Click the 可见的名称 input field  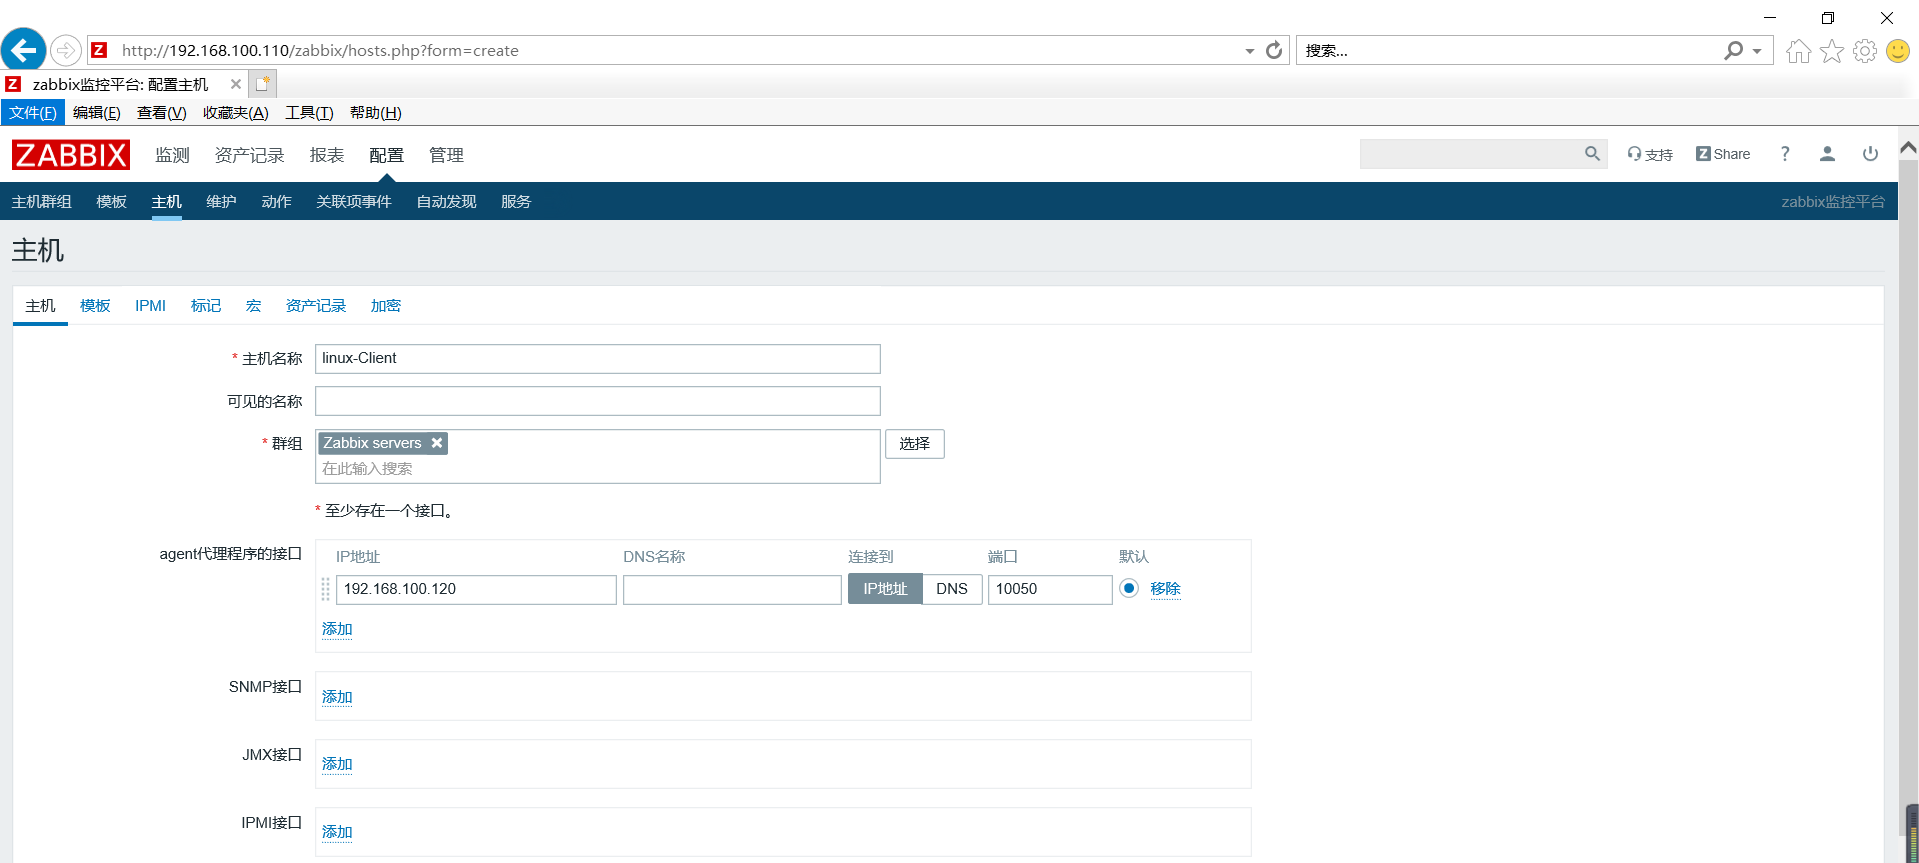pyautogui.click(x=598, y=401)
